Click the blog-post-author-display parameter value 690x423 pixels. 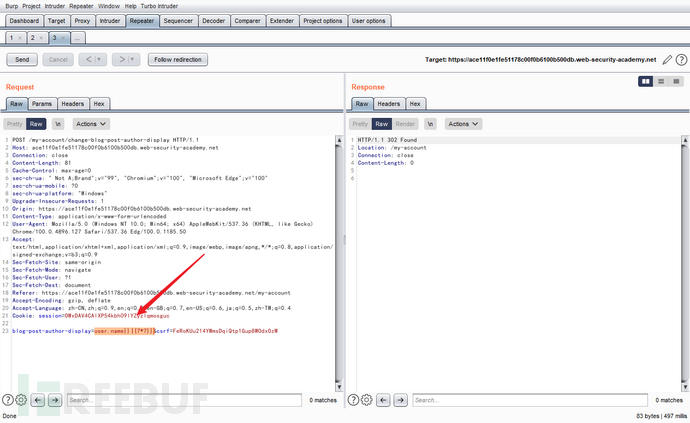125,331
